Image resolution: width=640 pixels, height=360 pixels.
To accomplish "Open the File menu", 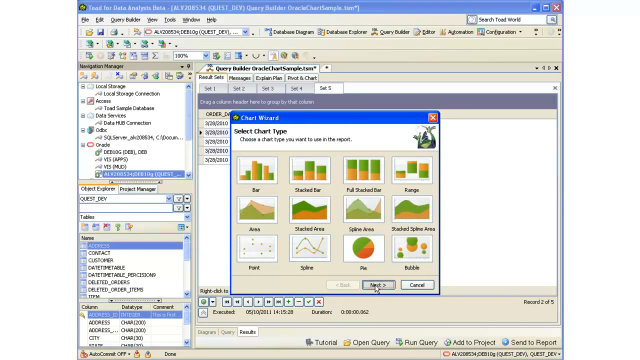I will coord(85,20).
